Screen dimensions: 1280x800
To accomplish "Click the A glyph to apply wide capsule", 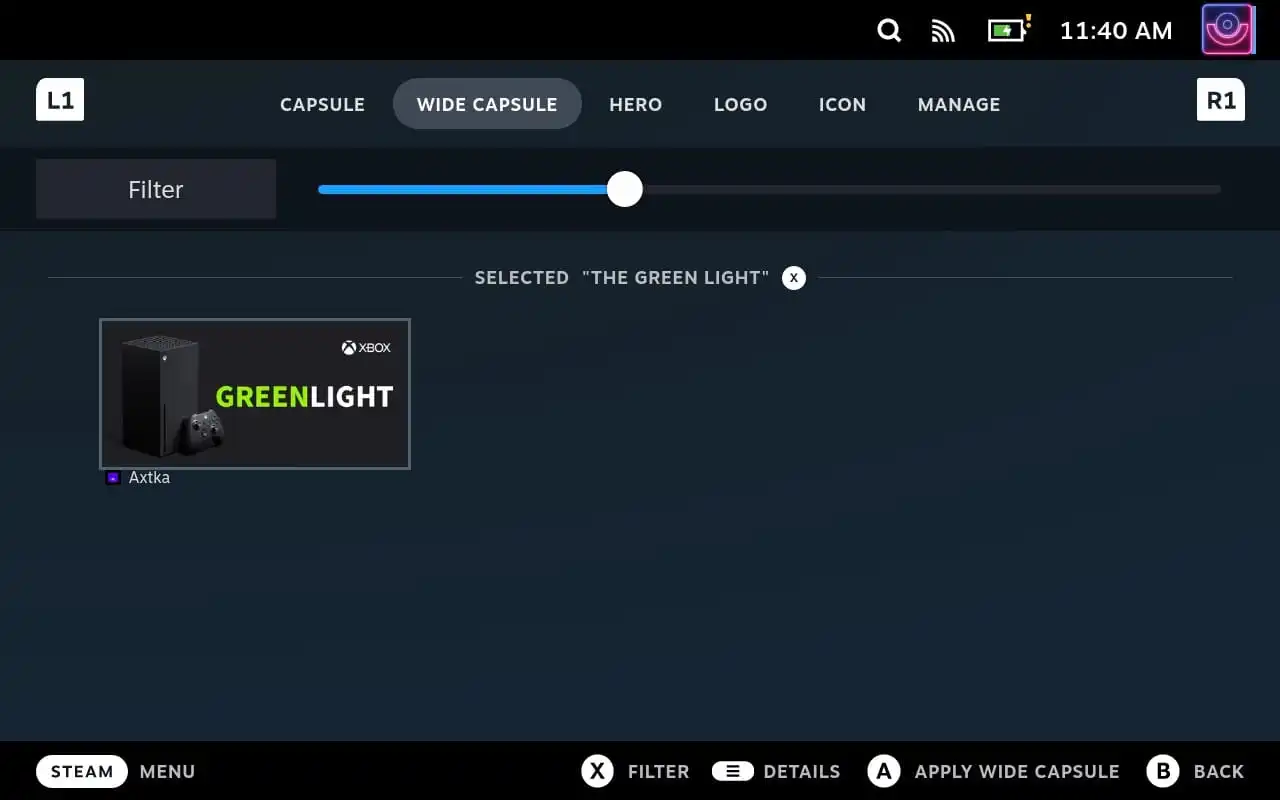I will pyautogui.click(x=884, y=771).
